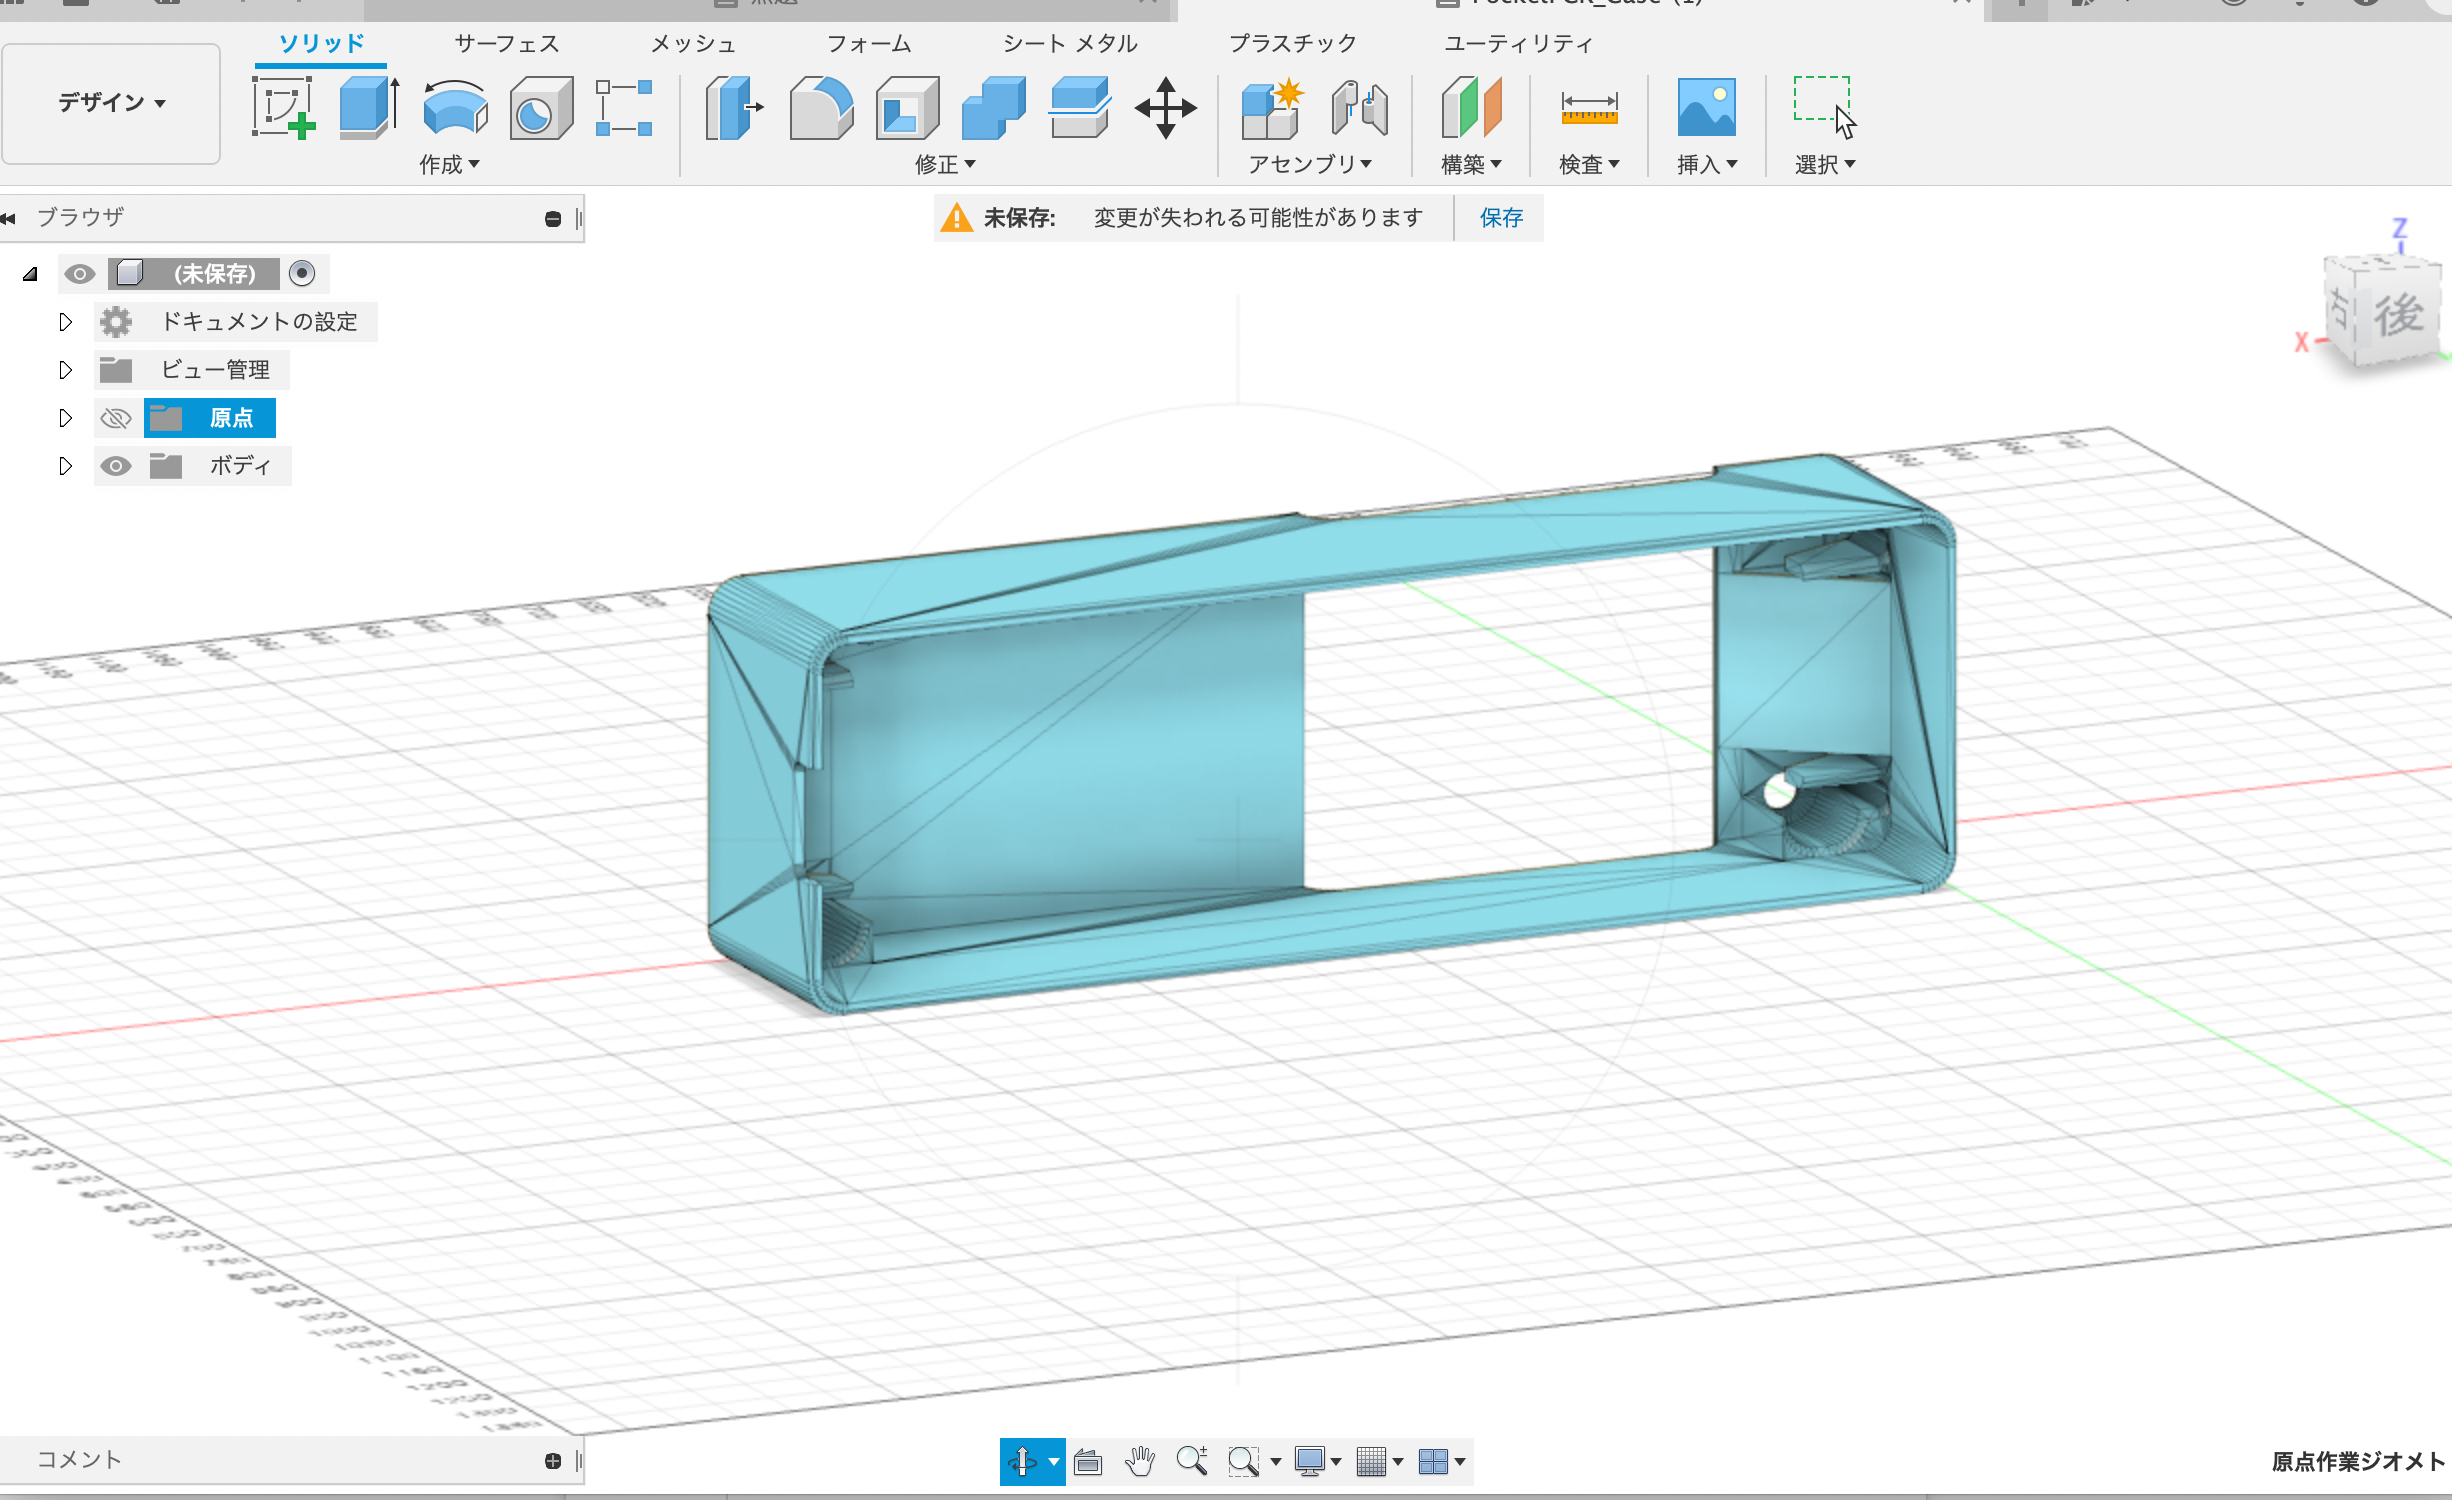The image size is (2452, 1500).
Task: Switch to the メッシュ tab
Action: pyautogui.click(x=693, y=44)
